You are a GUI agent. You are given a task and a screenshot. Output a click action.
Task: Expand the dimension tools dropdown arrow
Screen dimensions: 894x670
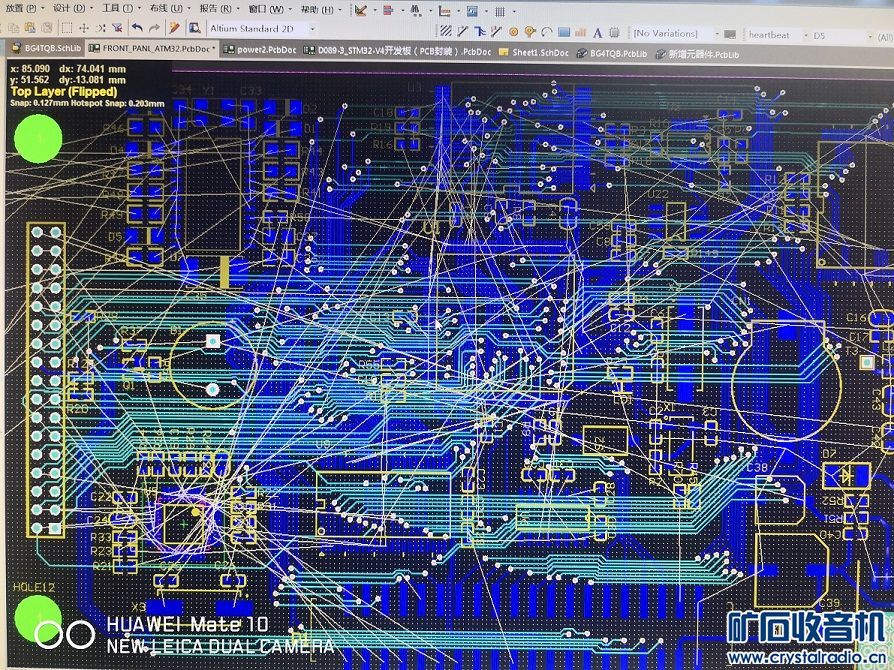(x=458, y=11)
